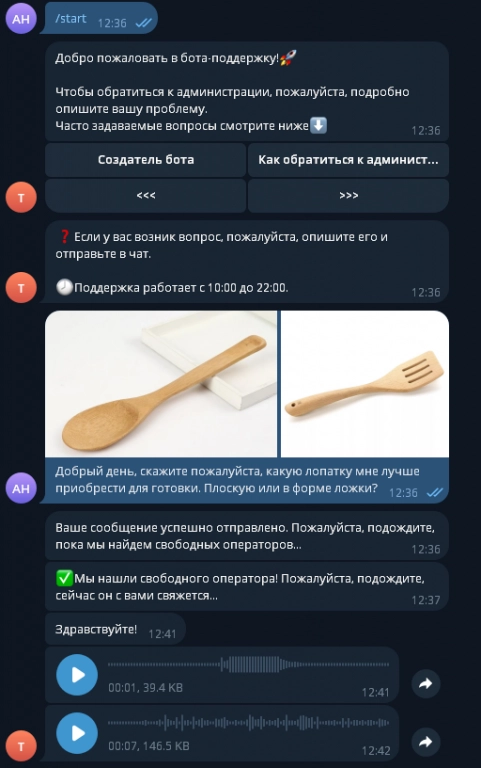Select 'Как обратиться к админист...' button
The width and height of the screenshot is (481, 768).
(348, 160)
